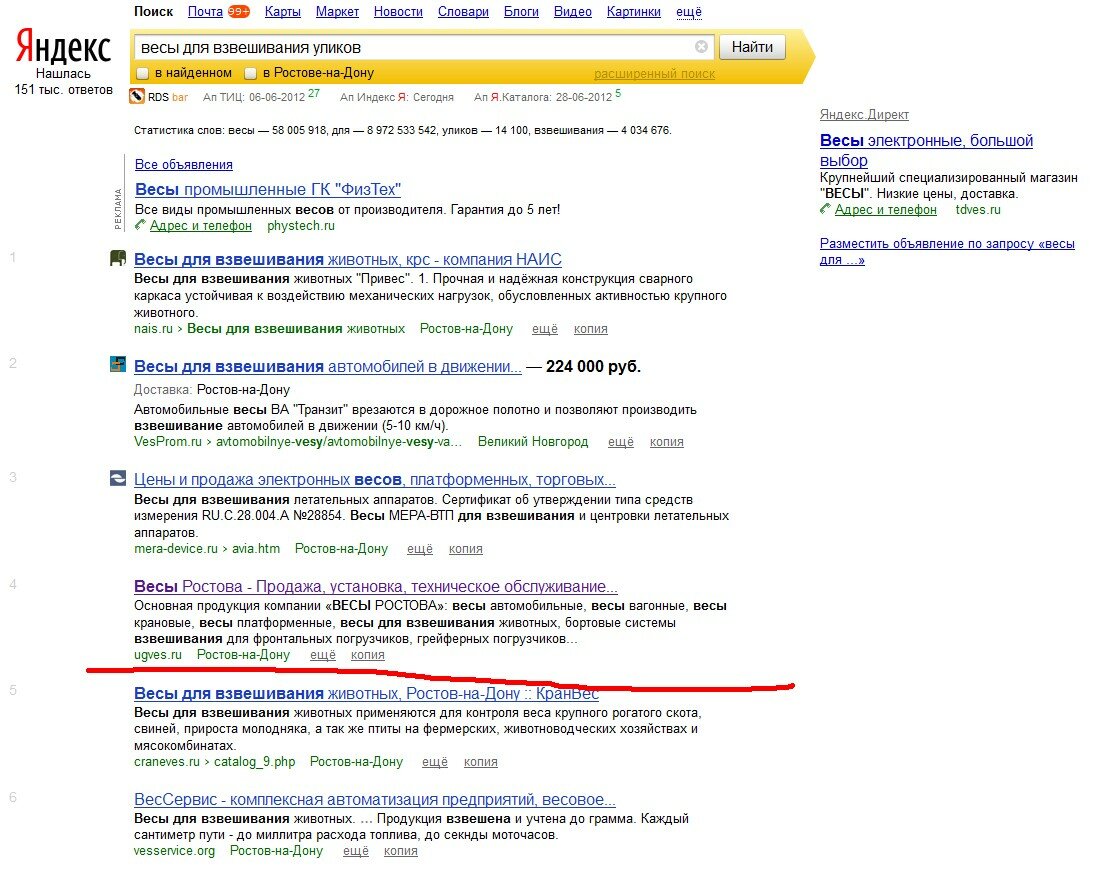This screenshot has width=1108, height=879.
Task: Open the Блоги tab
Action: click(x=521, y=12)
